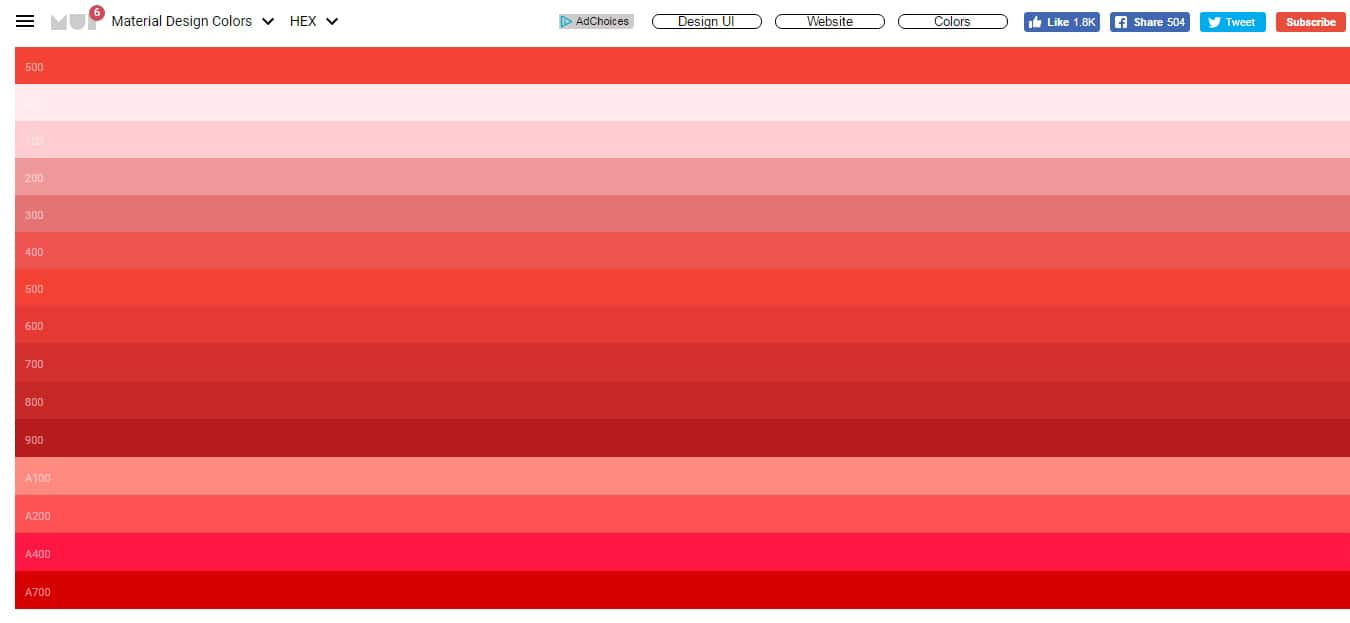
Task: Select the darkest red 900 swatch
Action: (x=682, y=438)
